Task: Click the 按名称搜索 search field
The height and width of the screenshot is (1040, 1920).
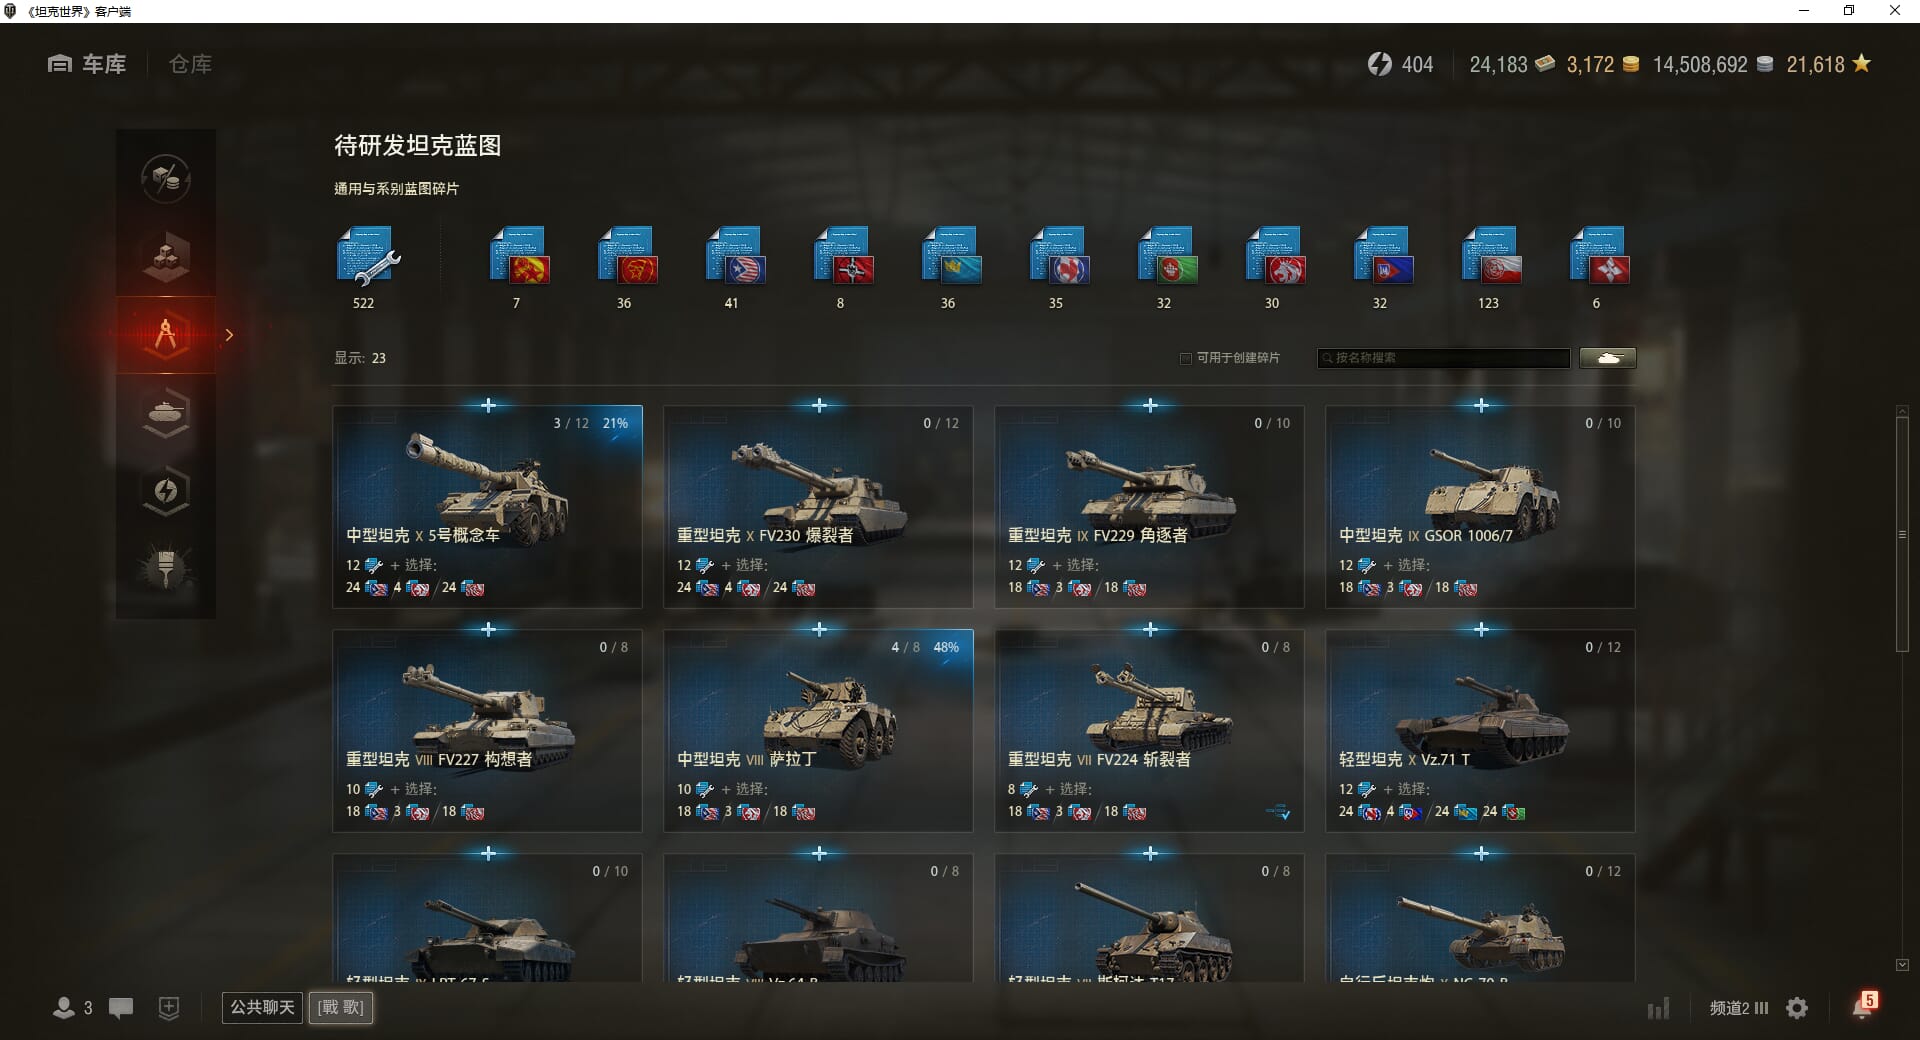Action: point(1444,358)
